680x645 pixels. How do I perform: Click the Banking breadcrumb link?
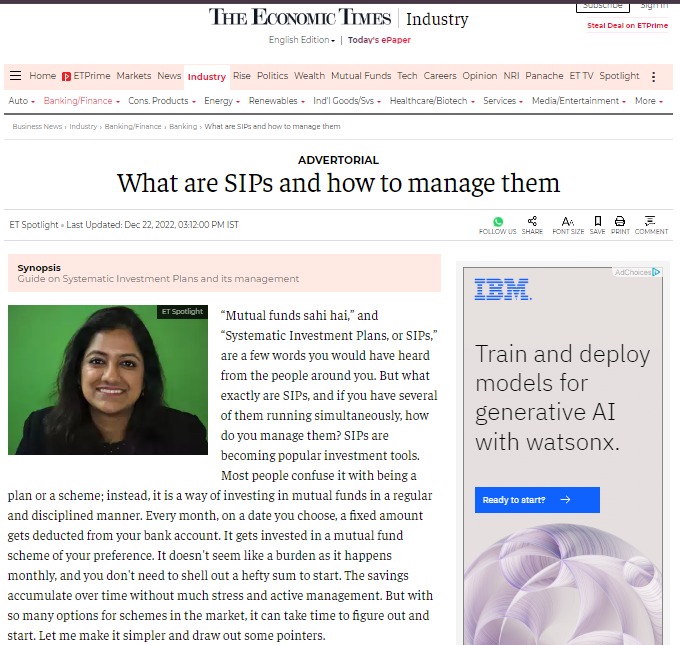pyautogui.click(x=183, y=127)
